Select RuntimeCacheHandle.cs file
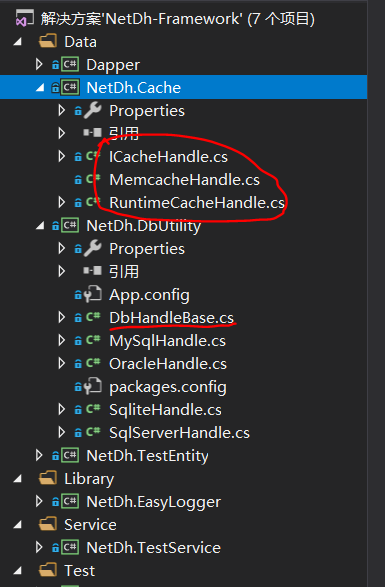Viewport: 385px width, 587px height. [x=197, y=203]
